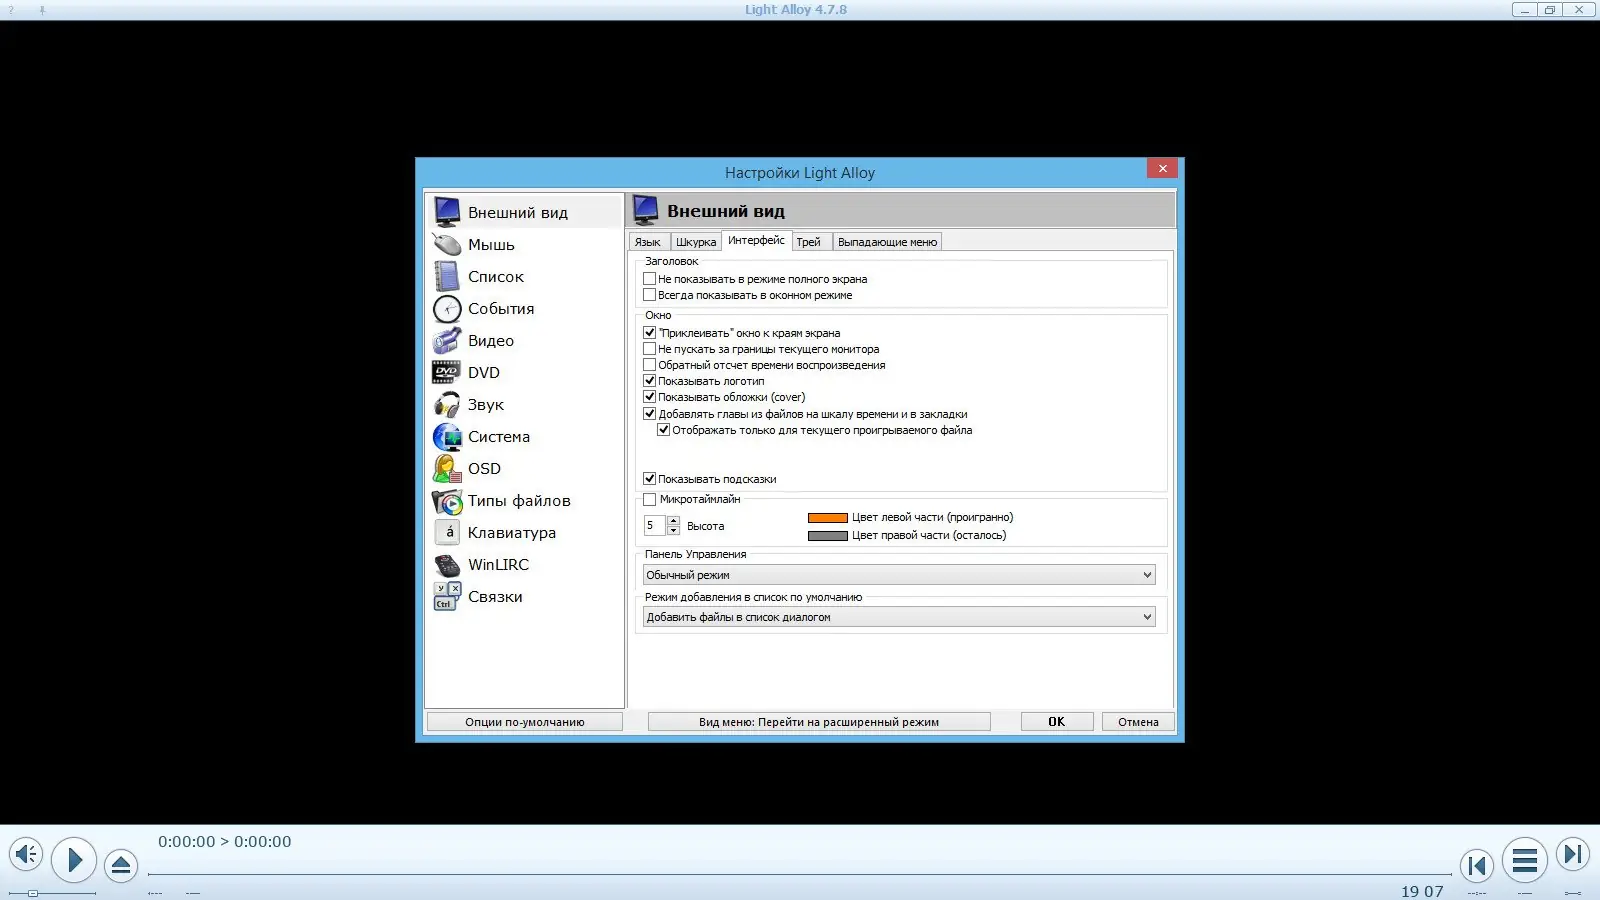Viewport: 1600px width, 900px height.
Task: Start playback with the play button
Action: click(74, 859)
